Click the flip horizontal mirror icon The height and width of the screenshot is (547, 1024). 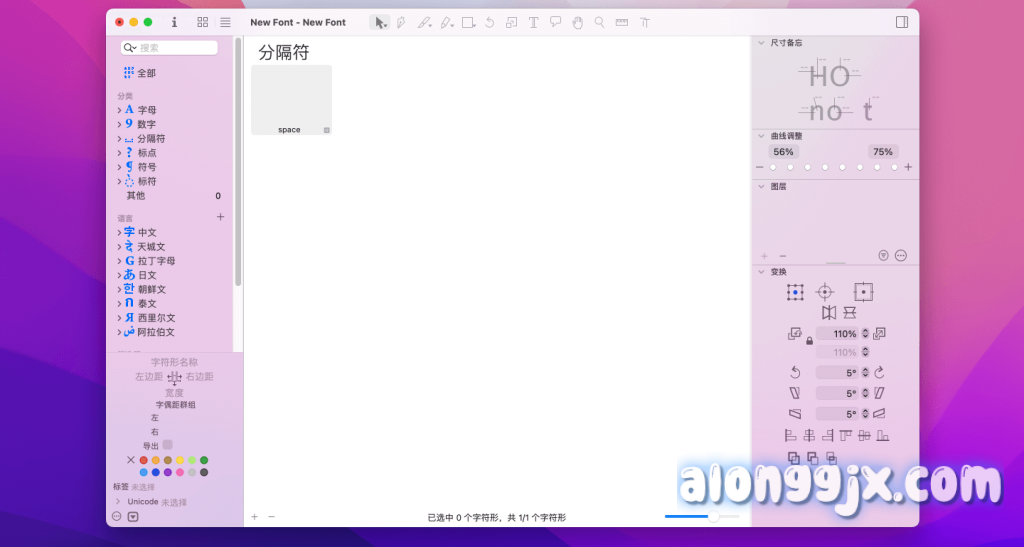tap(828, 313)
